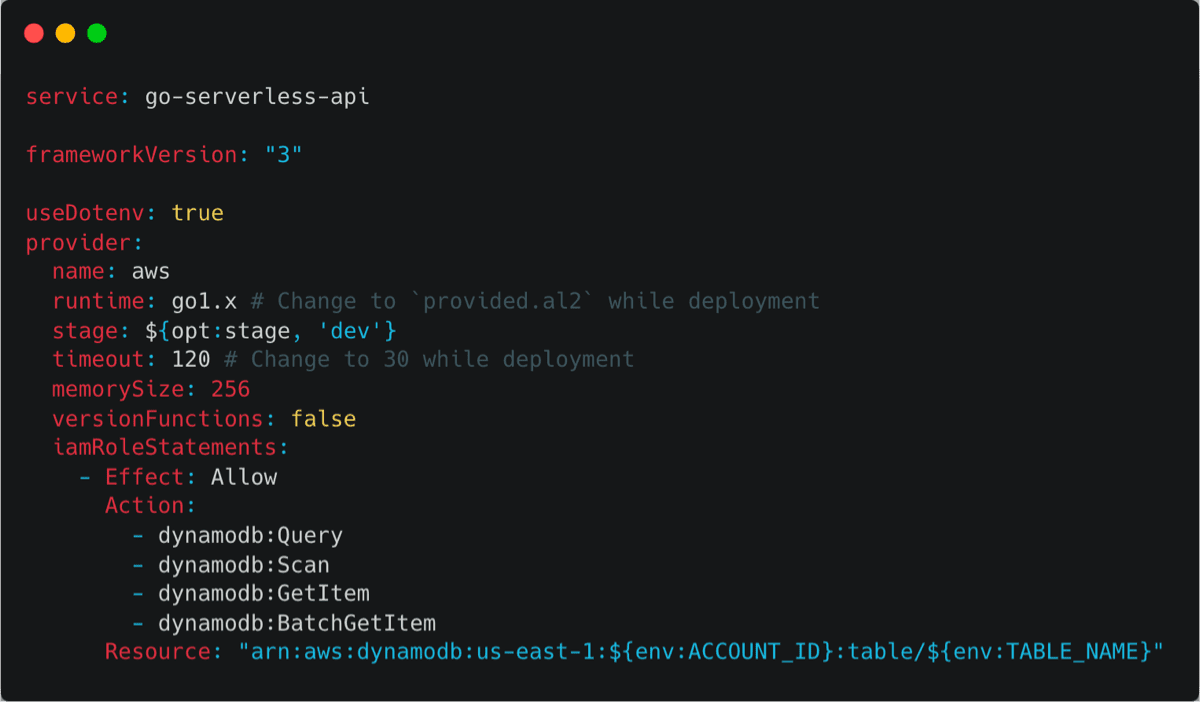This screenshot has height=702, width=1200.
Task: Click the Effect Allow value
Action: pyautogui.click(x=244, y=477)
